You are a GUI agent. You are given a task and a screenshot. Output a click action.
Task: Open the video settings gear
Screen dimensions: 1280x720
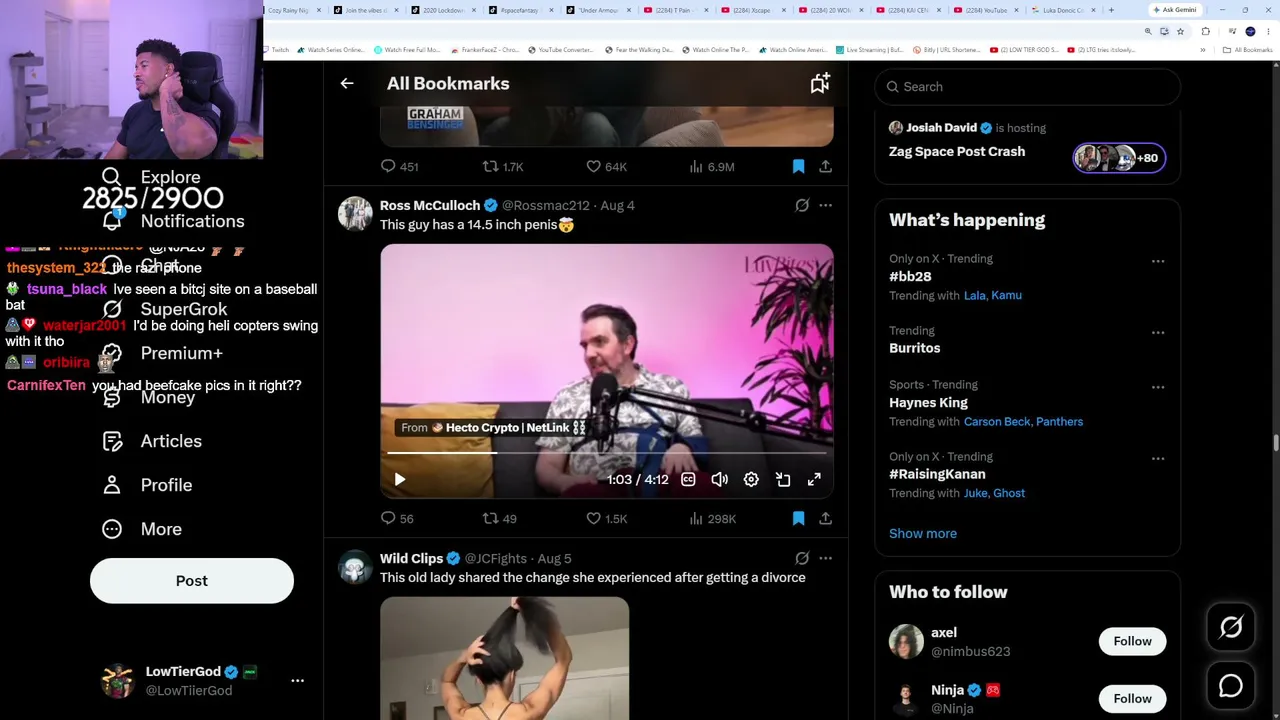(751, 480)
